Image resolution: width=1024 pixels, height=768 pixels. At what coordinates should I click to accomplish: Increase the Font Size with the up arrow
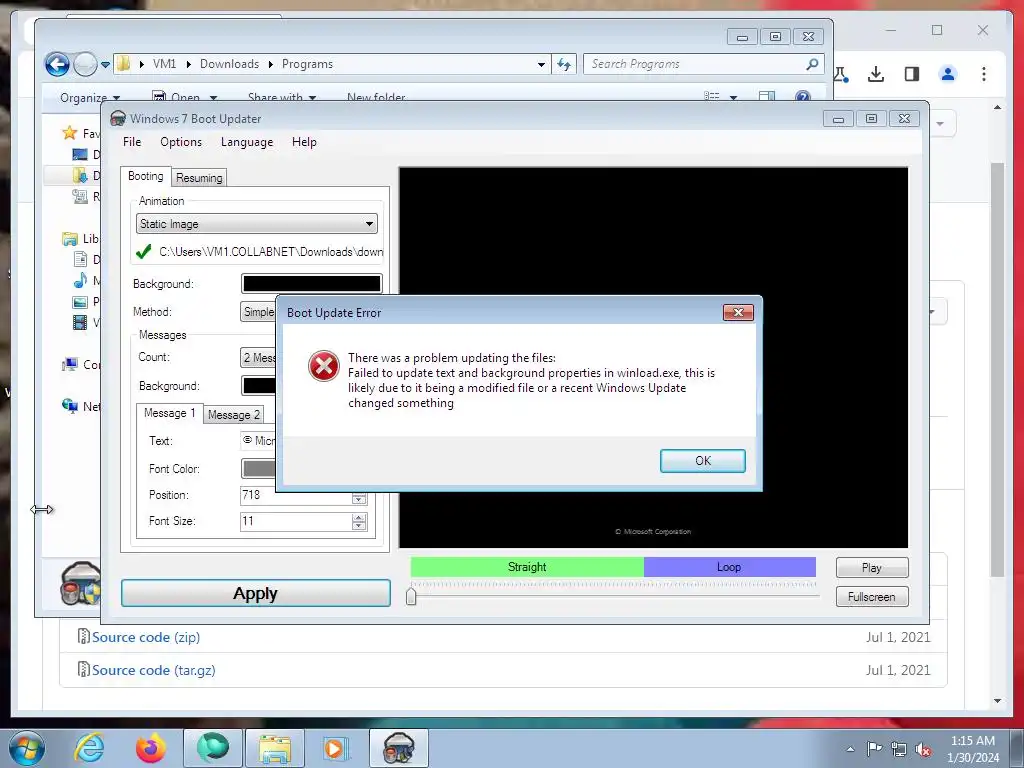[x=359, y=517]
